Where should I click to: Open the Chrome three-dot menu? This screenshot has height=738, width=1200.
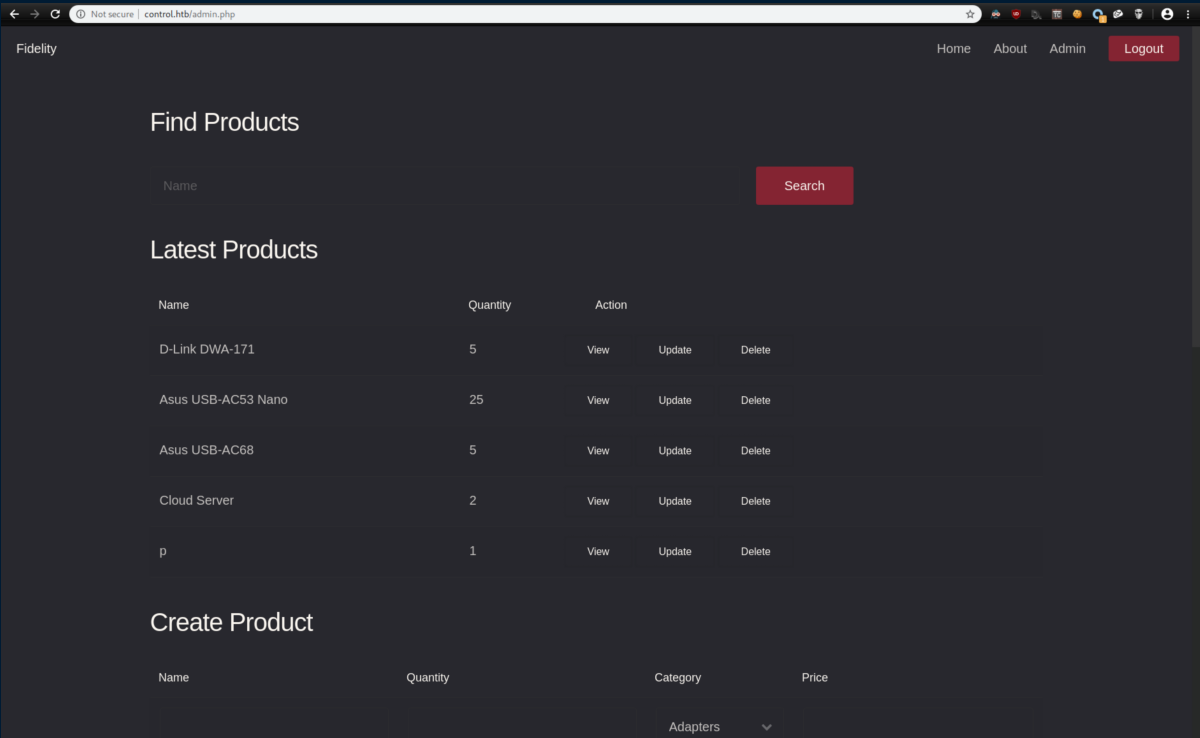(1186, 14)
